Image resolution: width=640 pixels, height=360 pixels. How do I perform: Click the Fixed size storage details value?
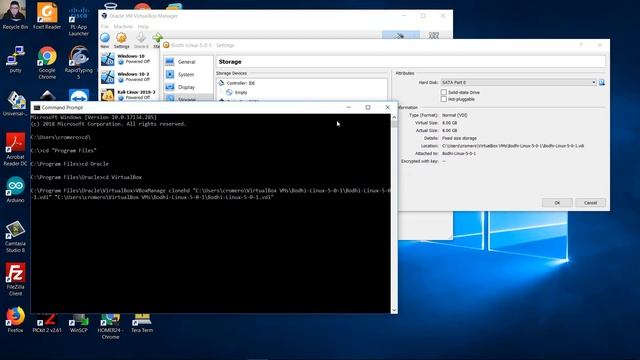click(x=459, y=138)
